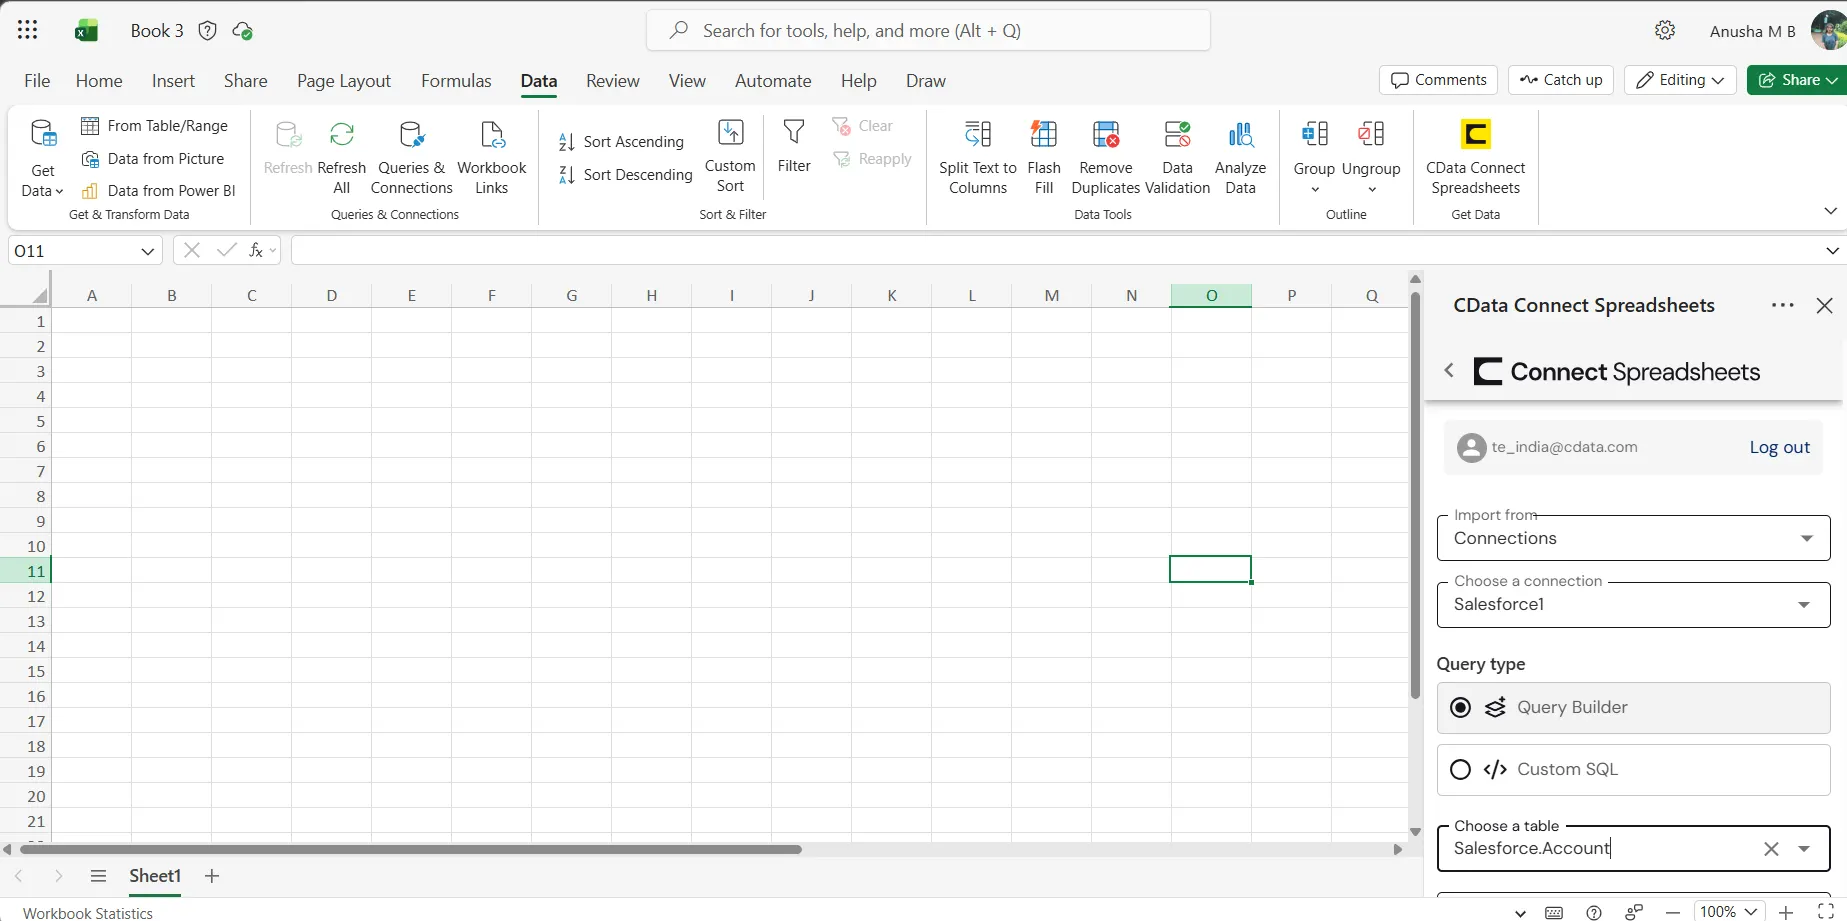Add a new sheet with plus button

212,876
